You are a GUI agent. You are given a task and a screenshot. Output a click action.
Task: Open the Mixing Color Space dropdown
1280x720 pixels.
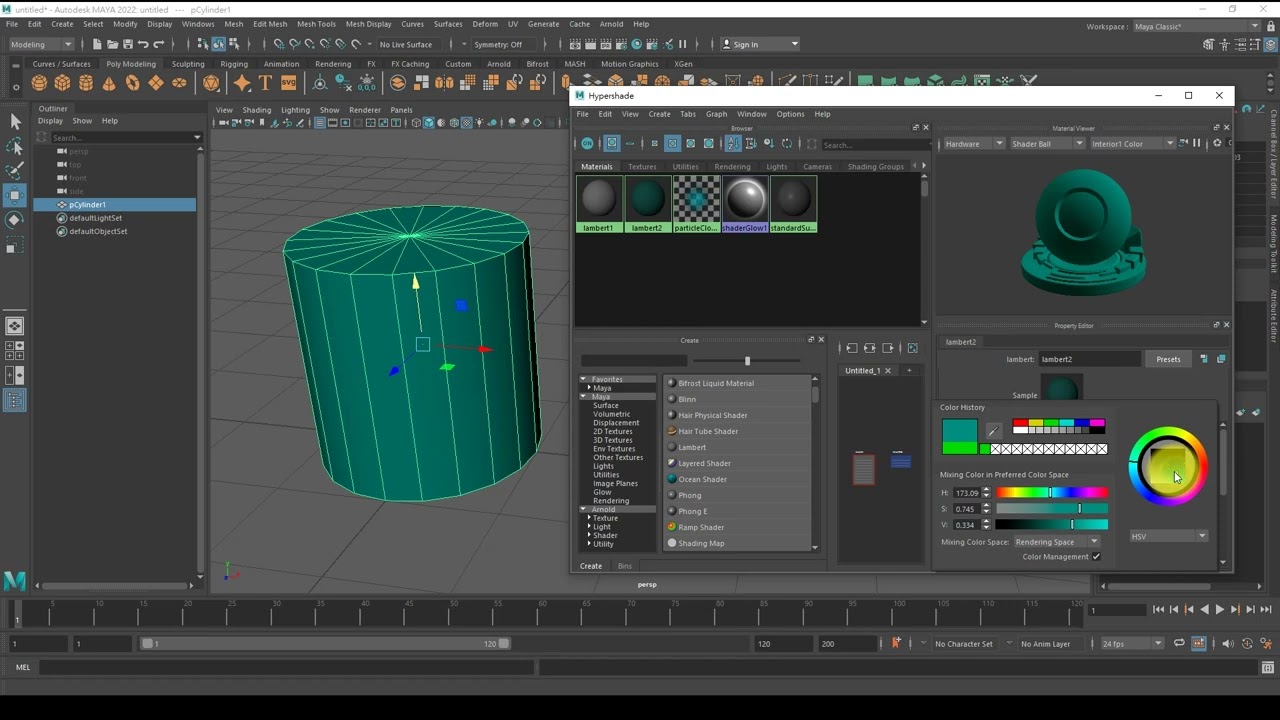1056,542
